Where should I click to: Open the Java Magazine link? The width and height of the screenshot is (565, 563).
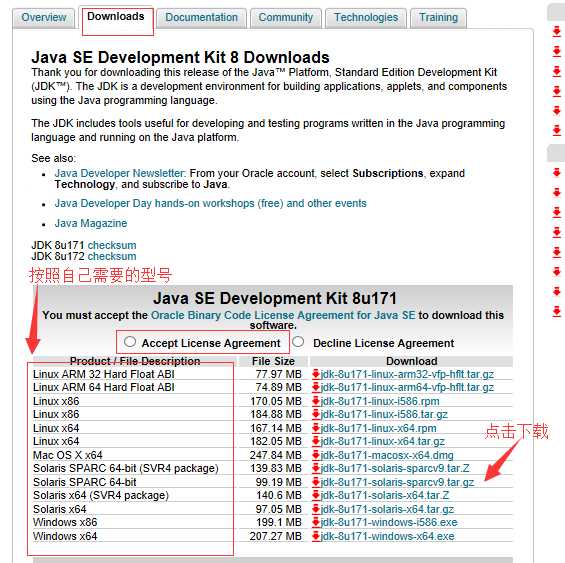point(91,223)
